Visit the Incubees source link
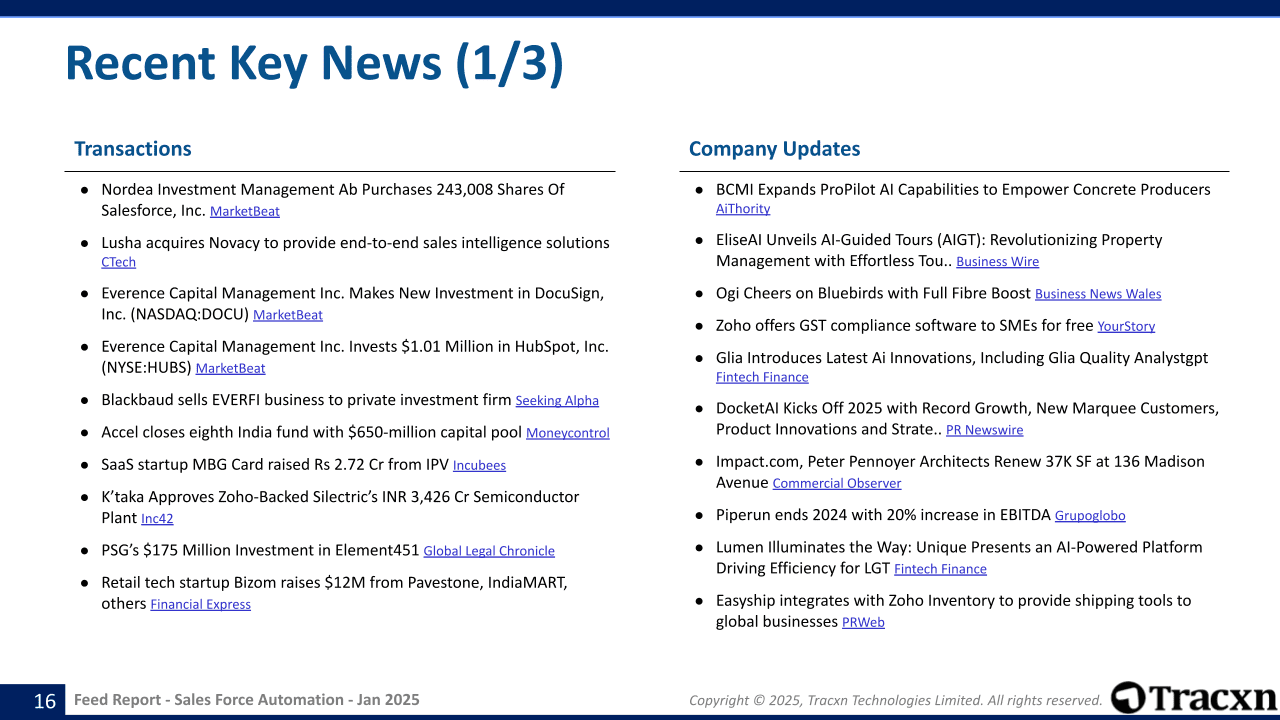 (x=479, y=466)
